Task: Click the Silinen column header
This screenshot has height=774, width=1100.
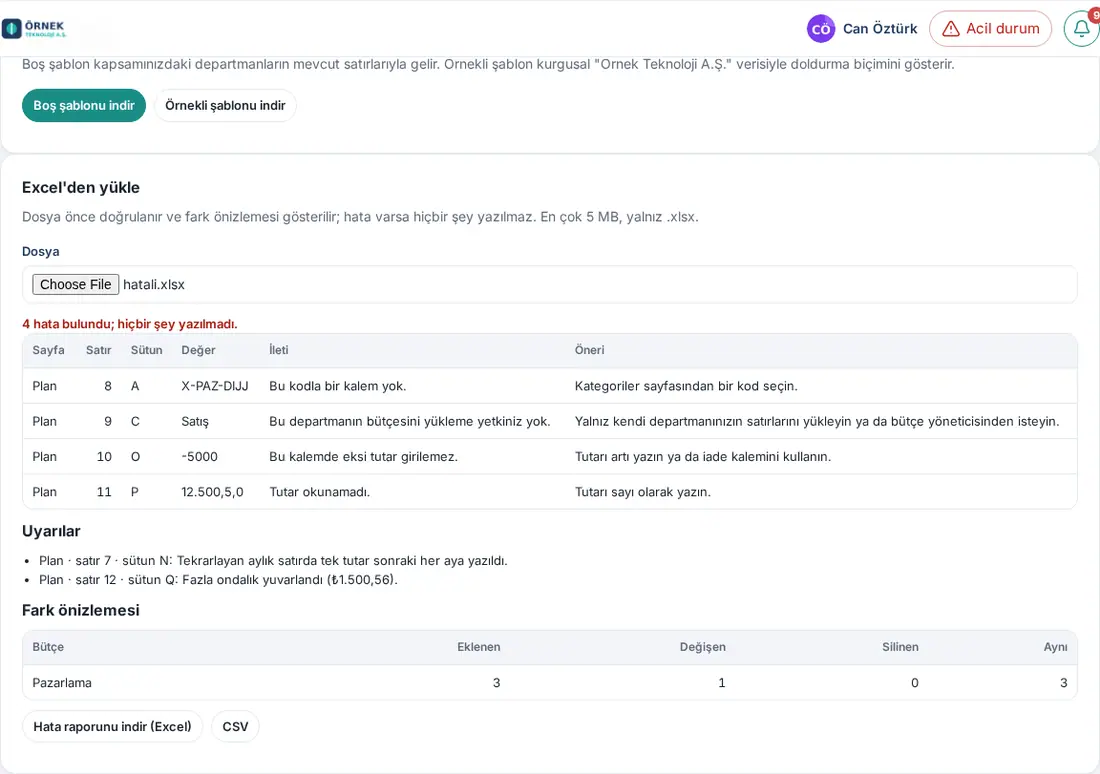Action: (x=900, y=647)
